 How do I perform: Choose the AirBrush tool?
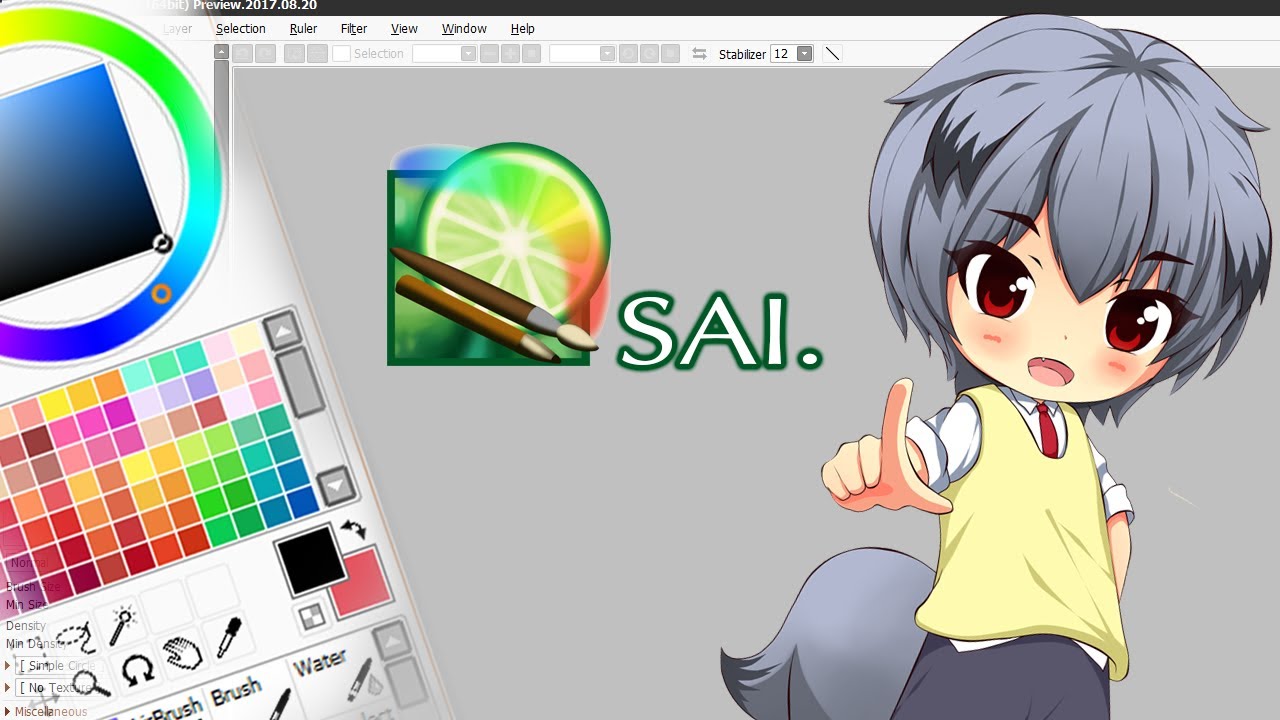pyautogui.click(x=165, y=710)
